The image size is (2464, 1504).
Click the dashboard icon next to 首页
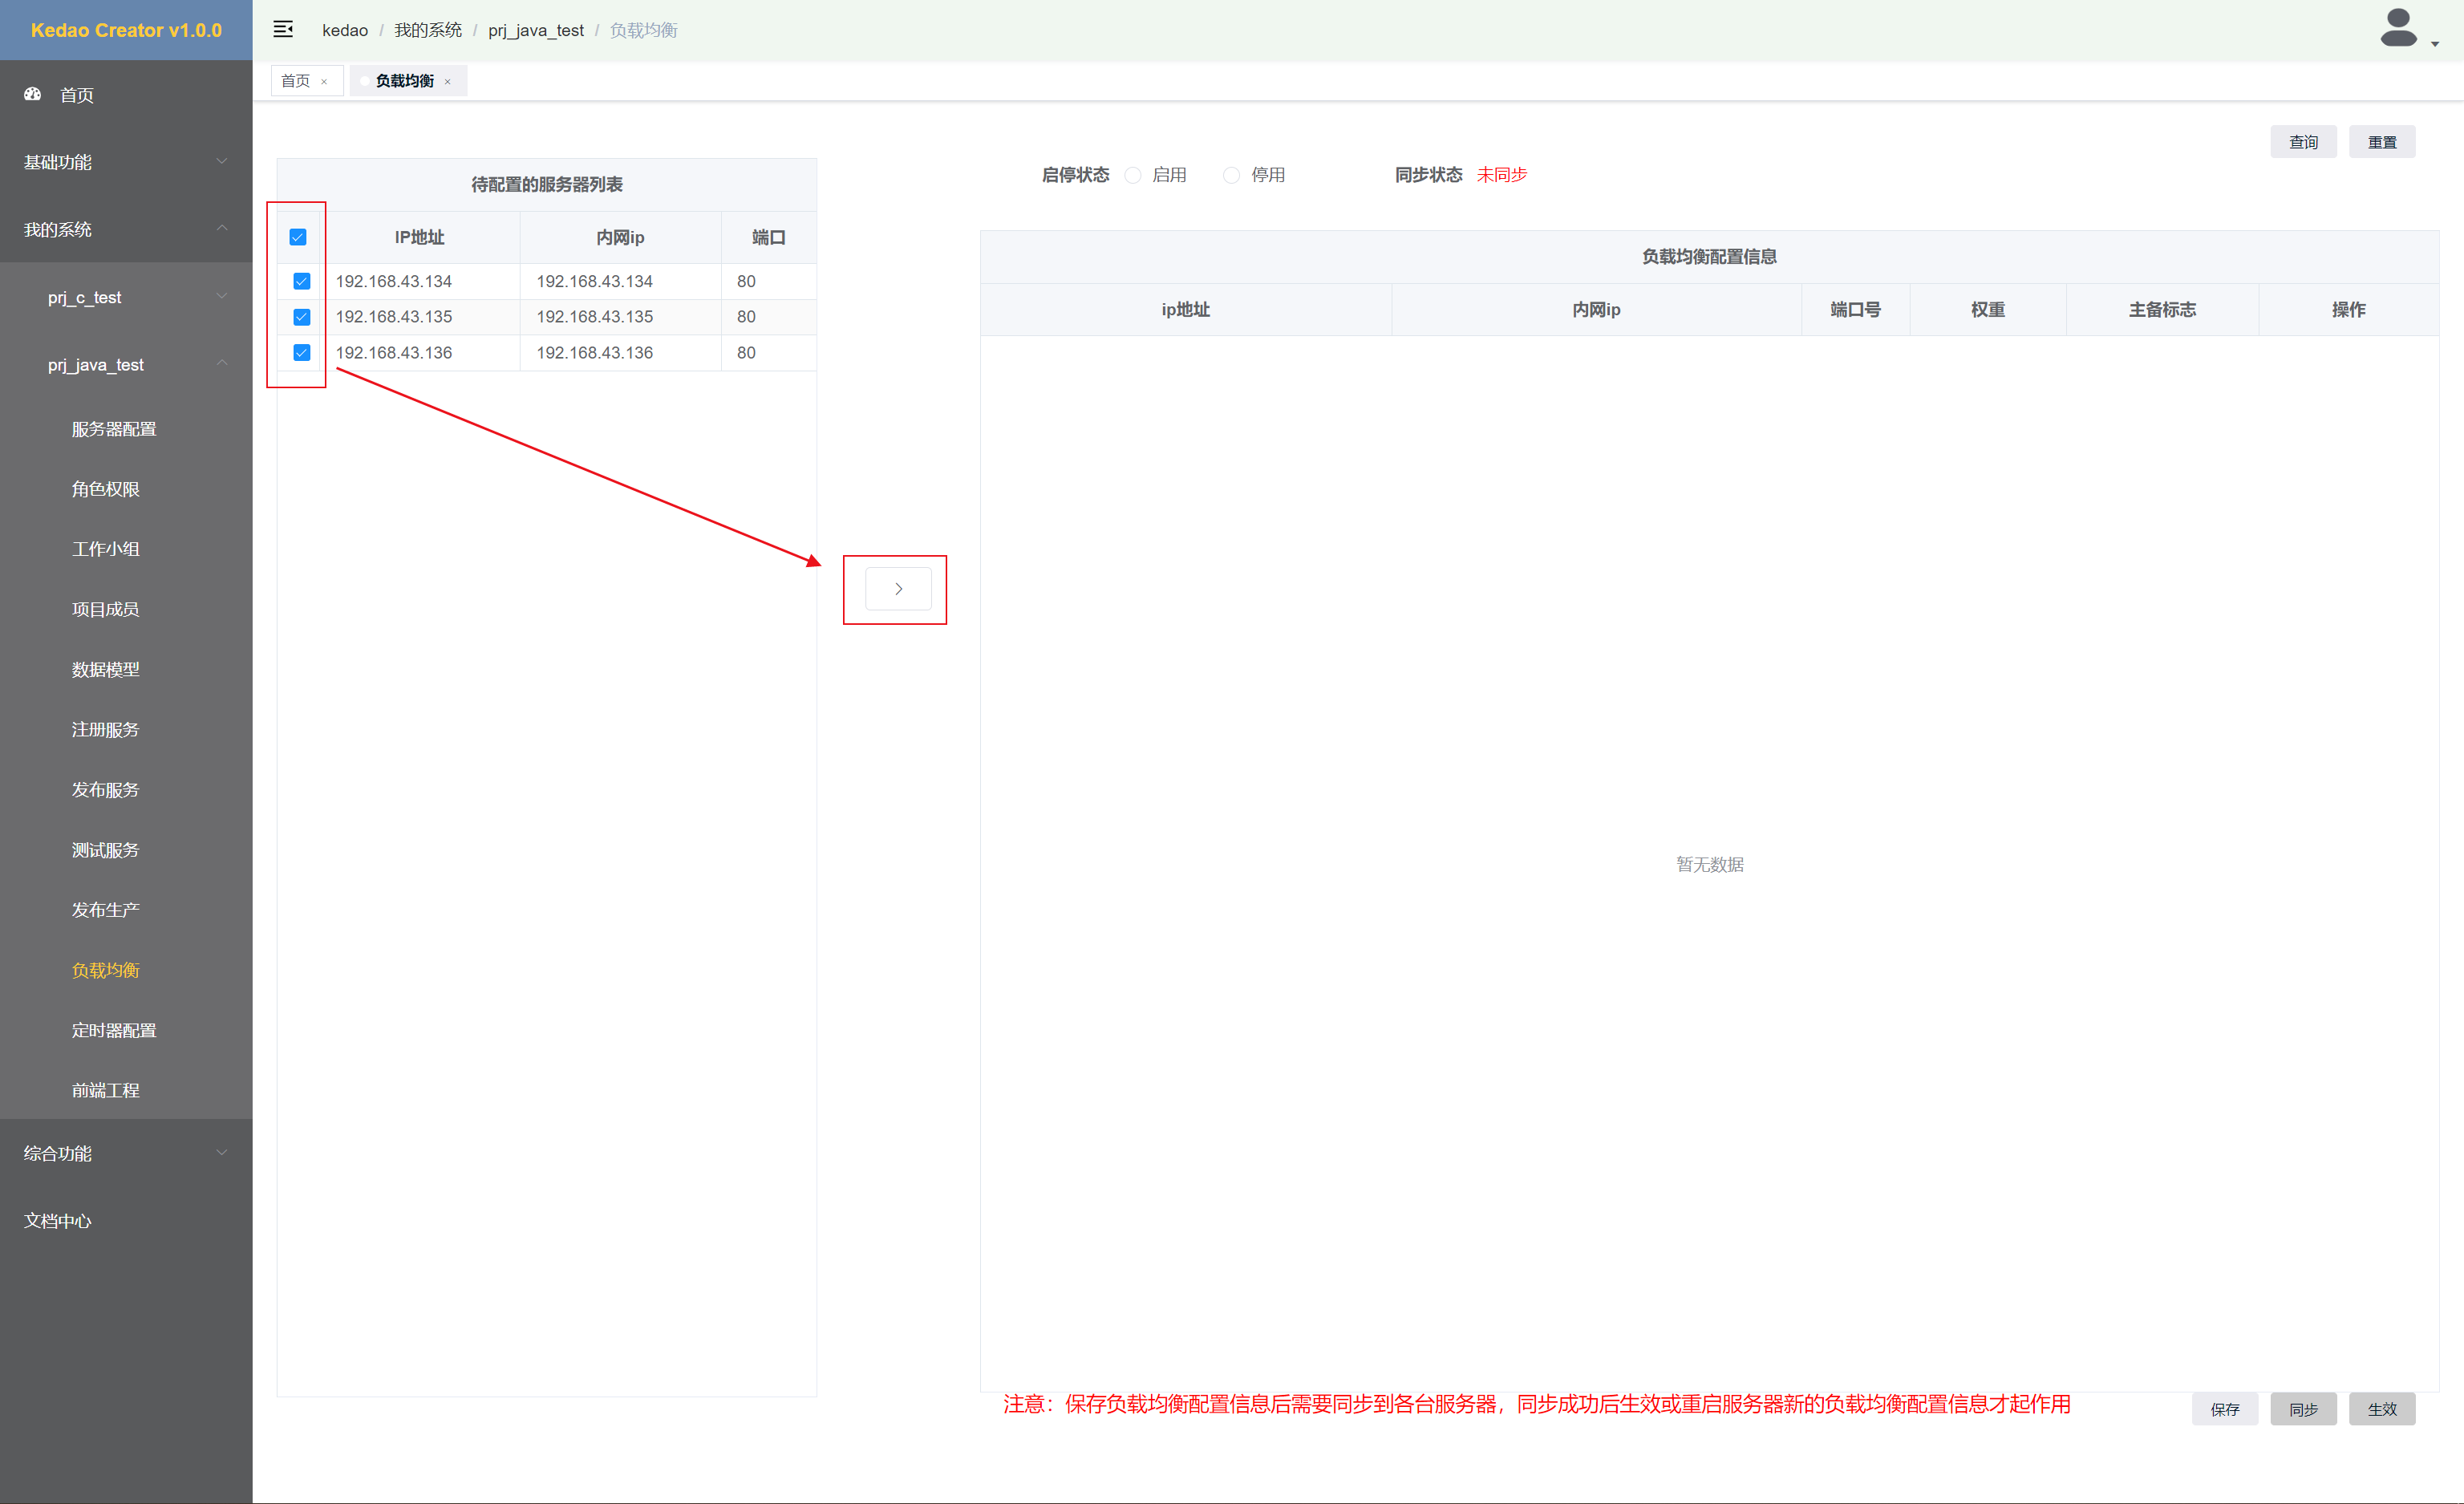(33, 94)
